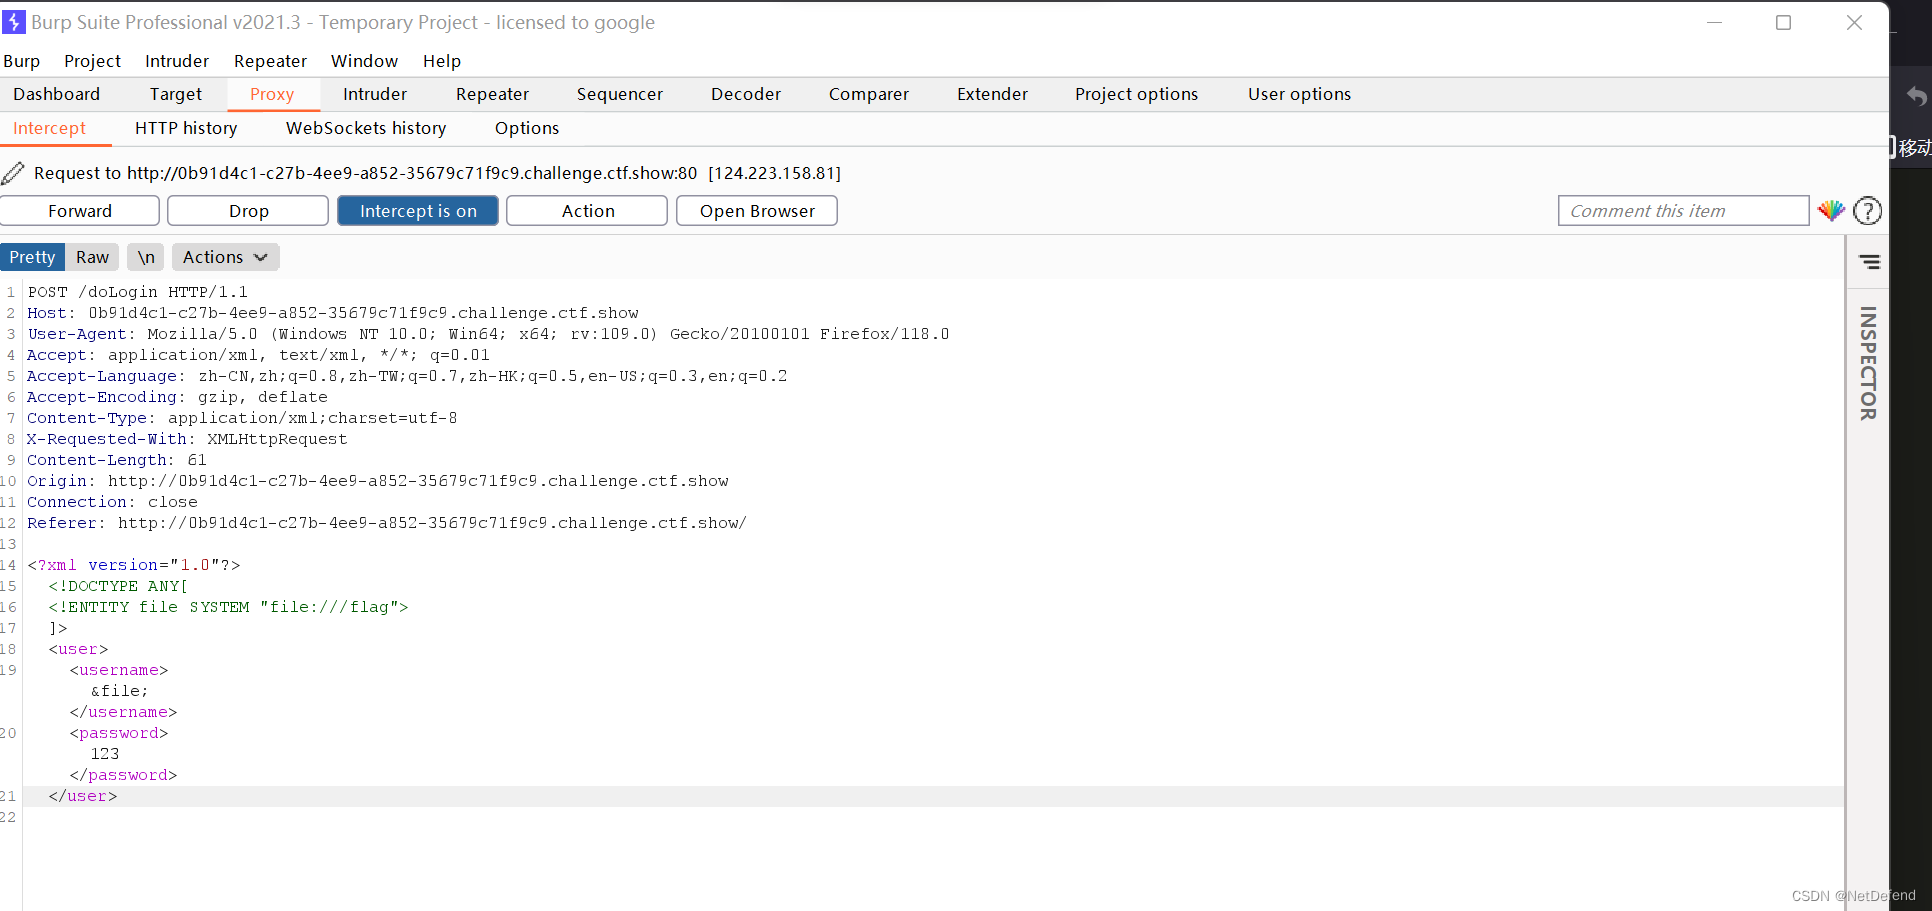Open the highlight color picker icon
This screenshot has height=911, width=1932.
pos(1831,211)
